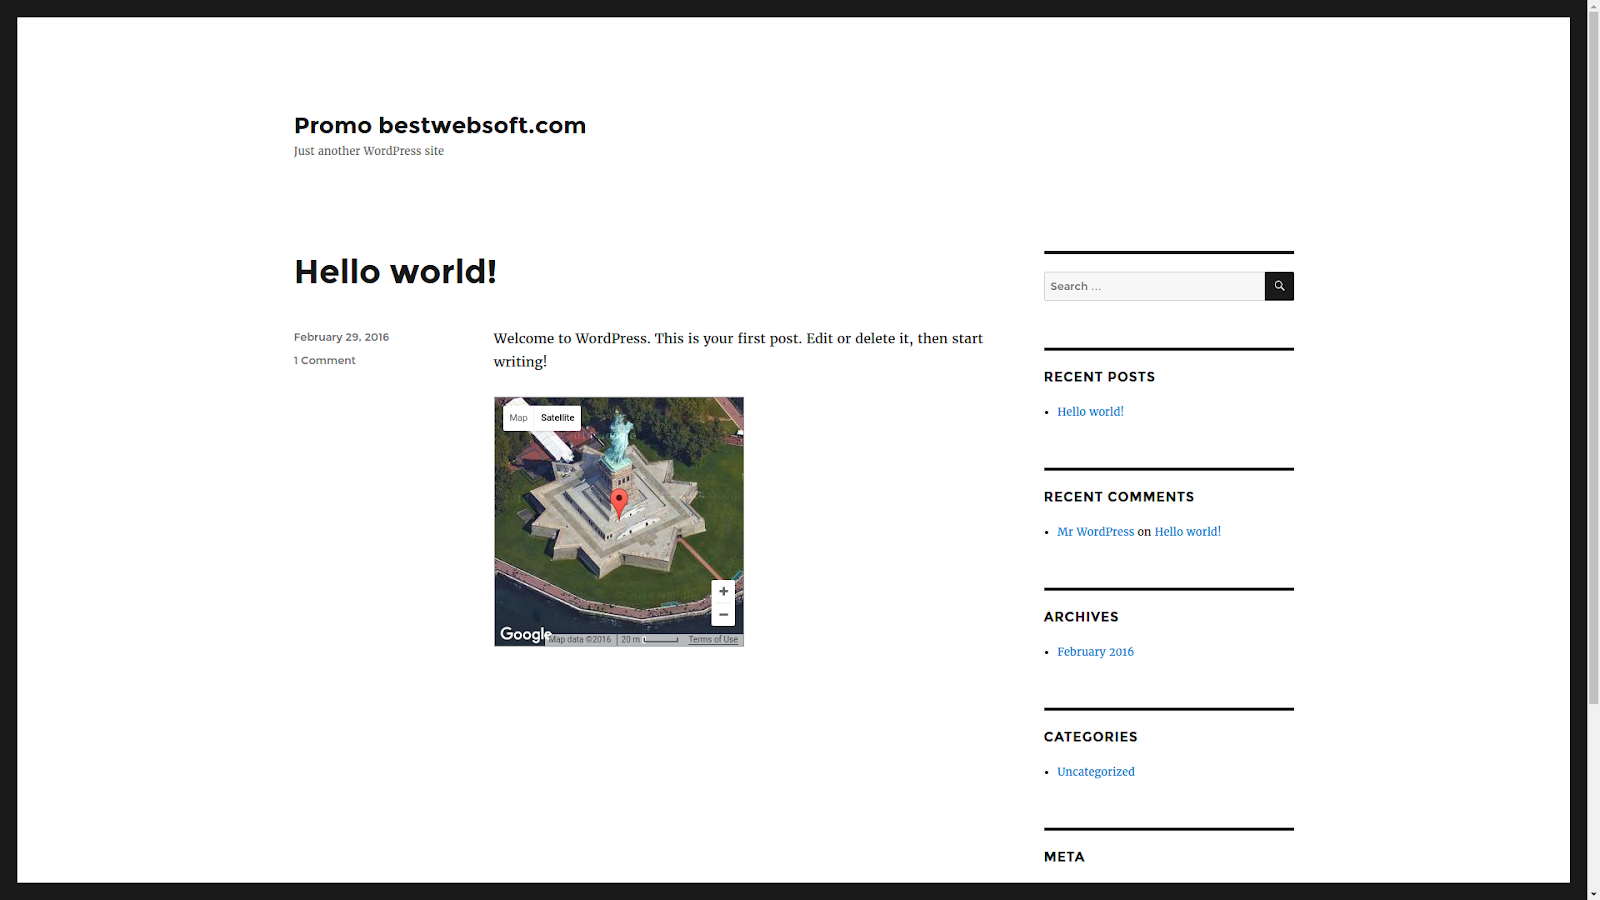Zoom out of the map with minus
This screenshot has width=1600, height=900.
(x=723, y=614)
